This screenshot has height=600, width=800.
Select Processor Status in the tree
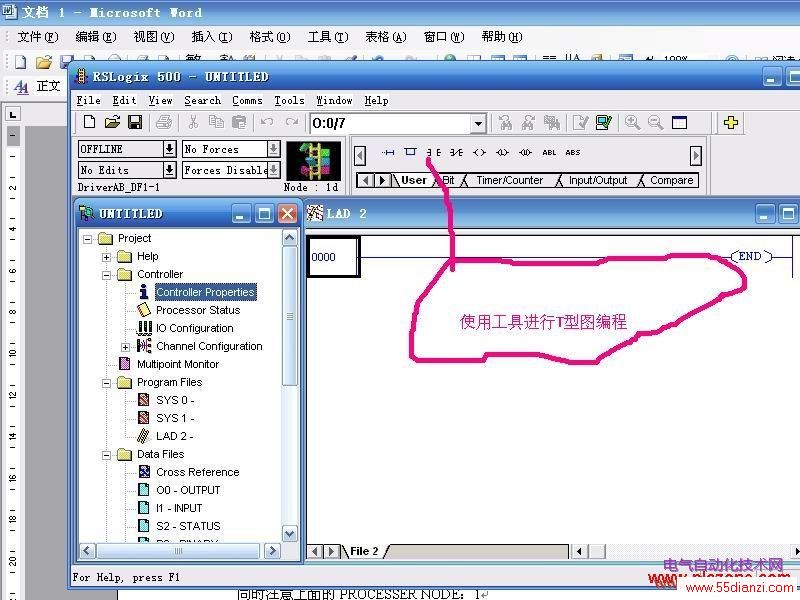click(x=198, y=310)
